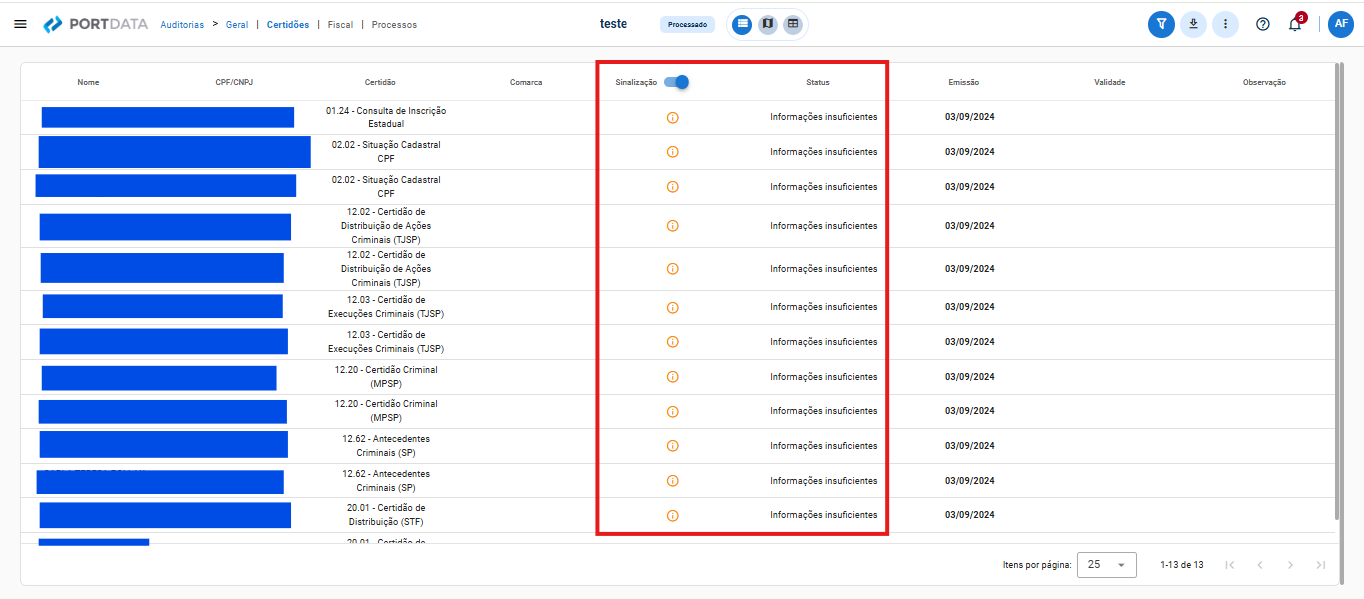Click info icon for 20.01 Certidão de Distribuição (STF) row
Screen dimensions: 1364x599
point(672,516)
